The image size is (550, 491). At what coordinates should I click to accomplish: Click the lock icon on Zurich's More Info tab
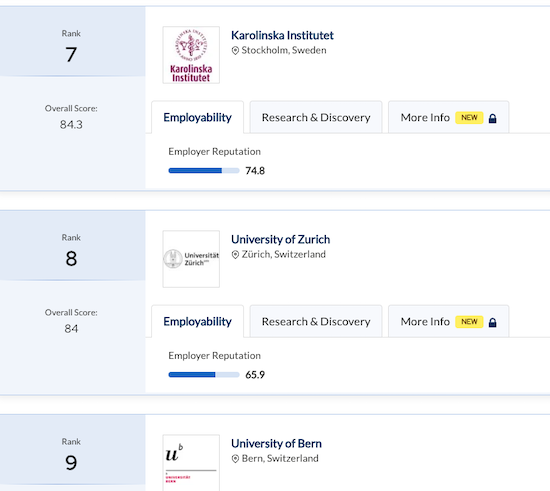tap(492, 322)
